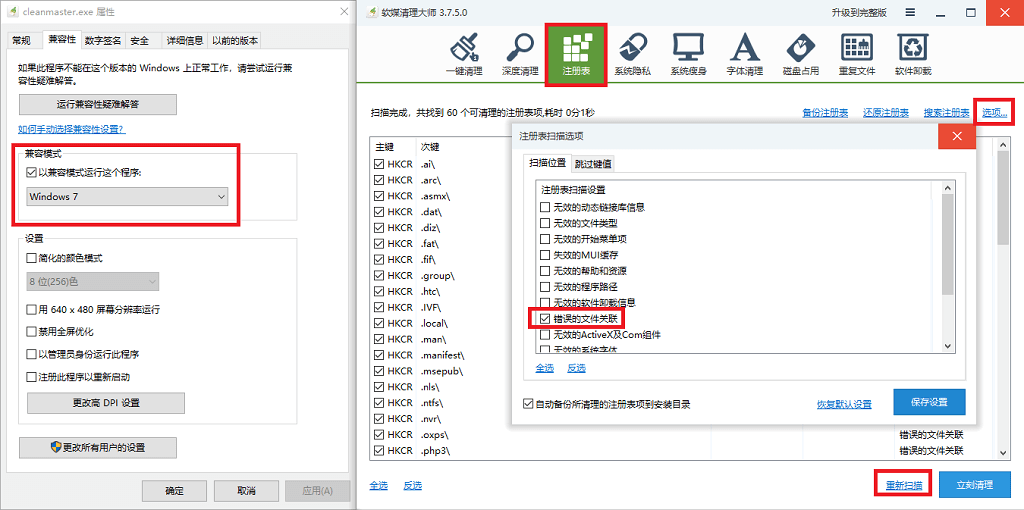Open the 一键清理 one-click clean tool
This screenshot has width=1024, height=510.
tap(464, 55)
